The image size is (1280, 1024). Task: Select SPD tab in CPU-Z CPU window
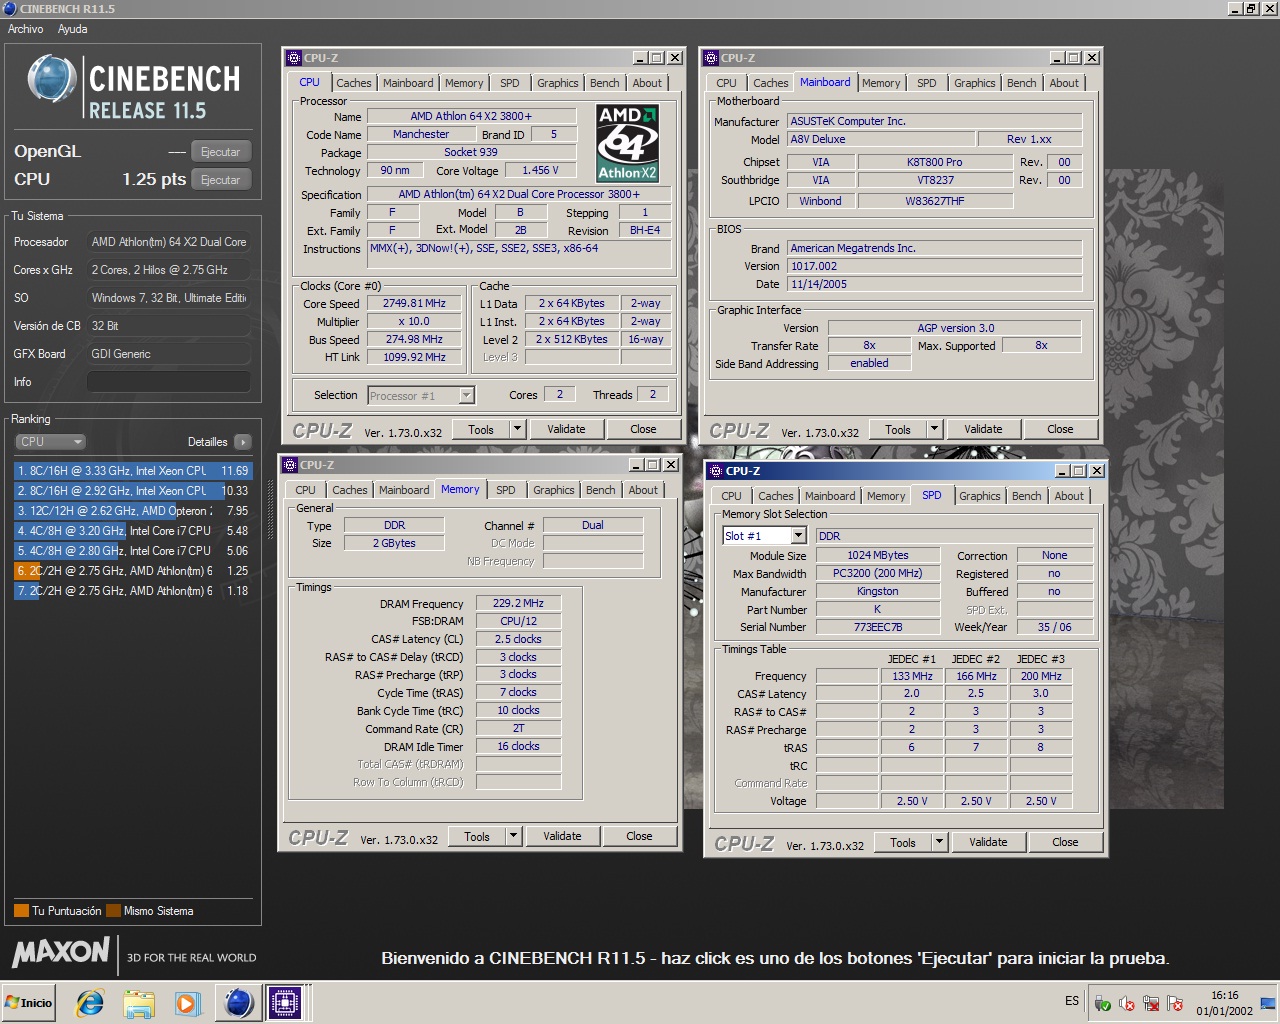pyautogui.click(x=510, y=83)
